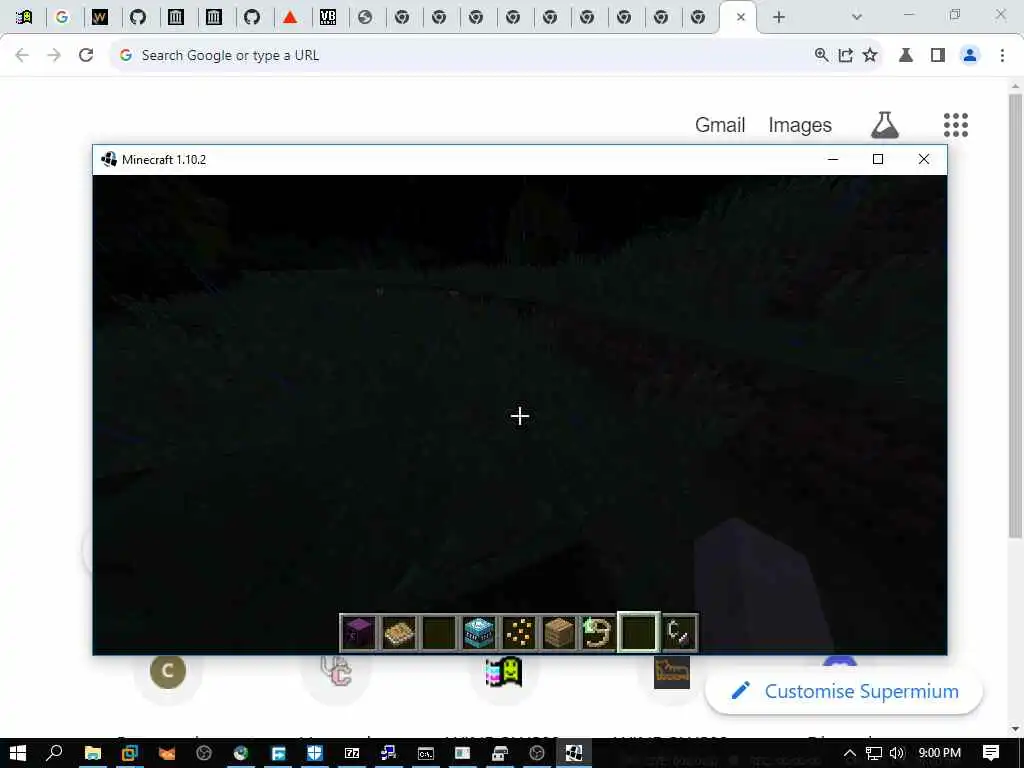This screenshot has height=768, width=1024.
Task: Open the browser three-dot menu
Action: click(x=1002, y=56)
